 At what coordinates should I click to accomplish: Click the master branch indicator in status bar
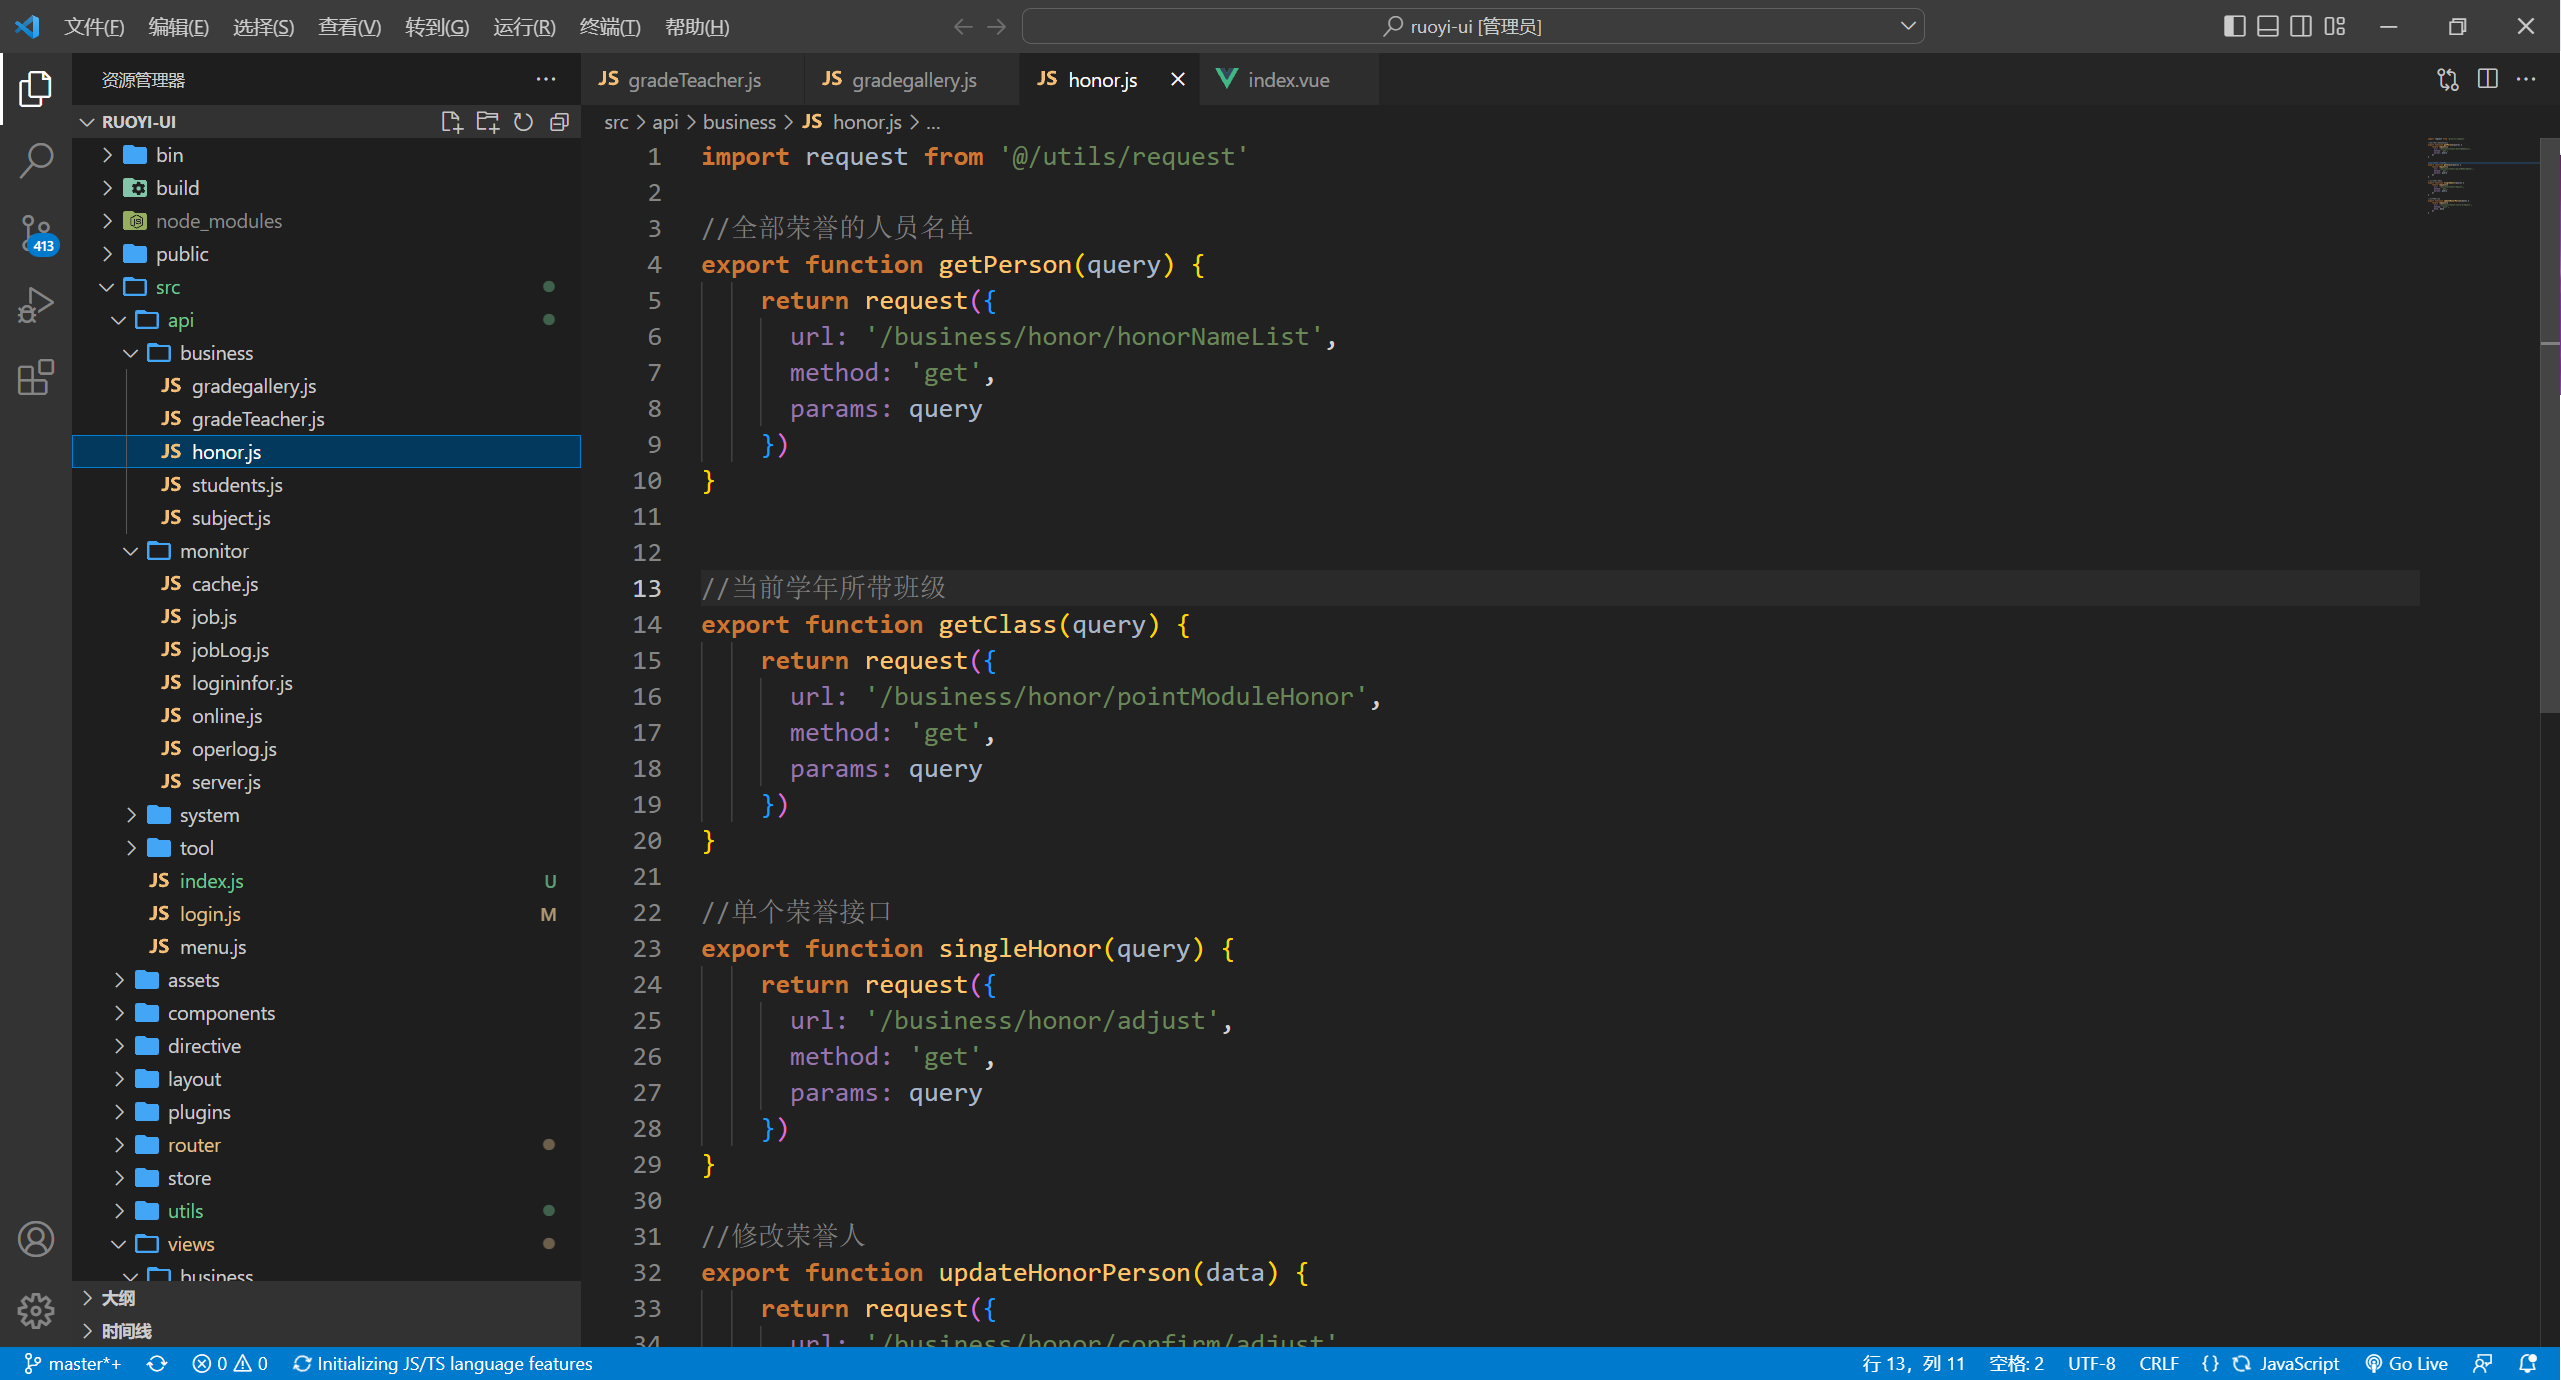pyautogui.click(x=73, y=1364)
